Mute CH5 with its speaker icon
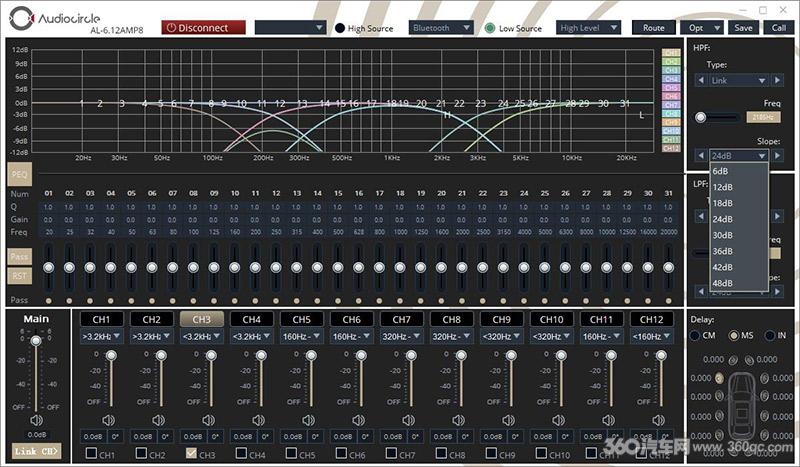This screenshot has width=800, height=467. [x=308, y=420]
